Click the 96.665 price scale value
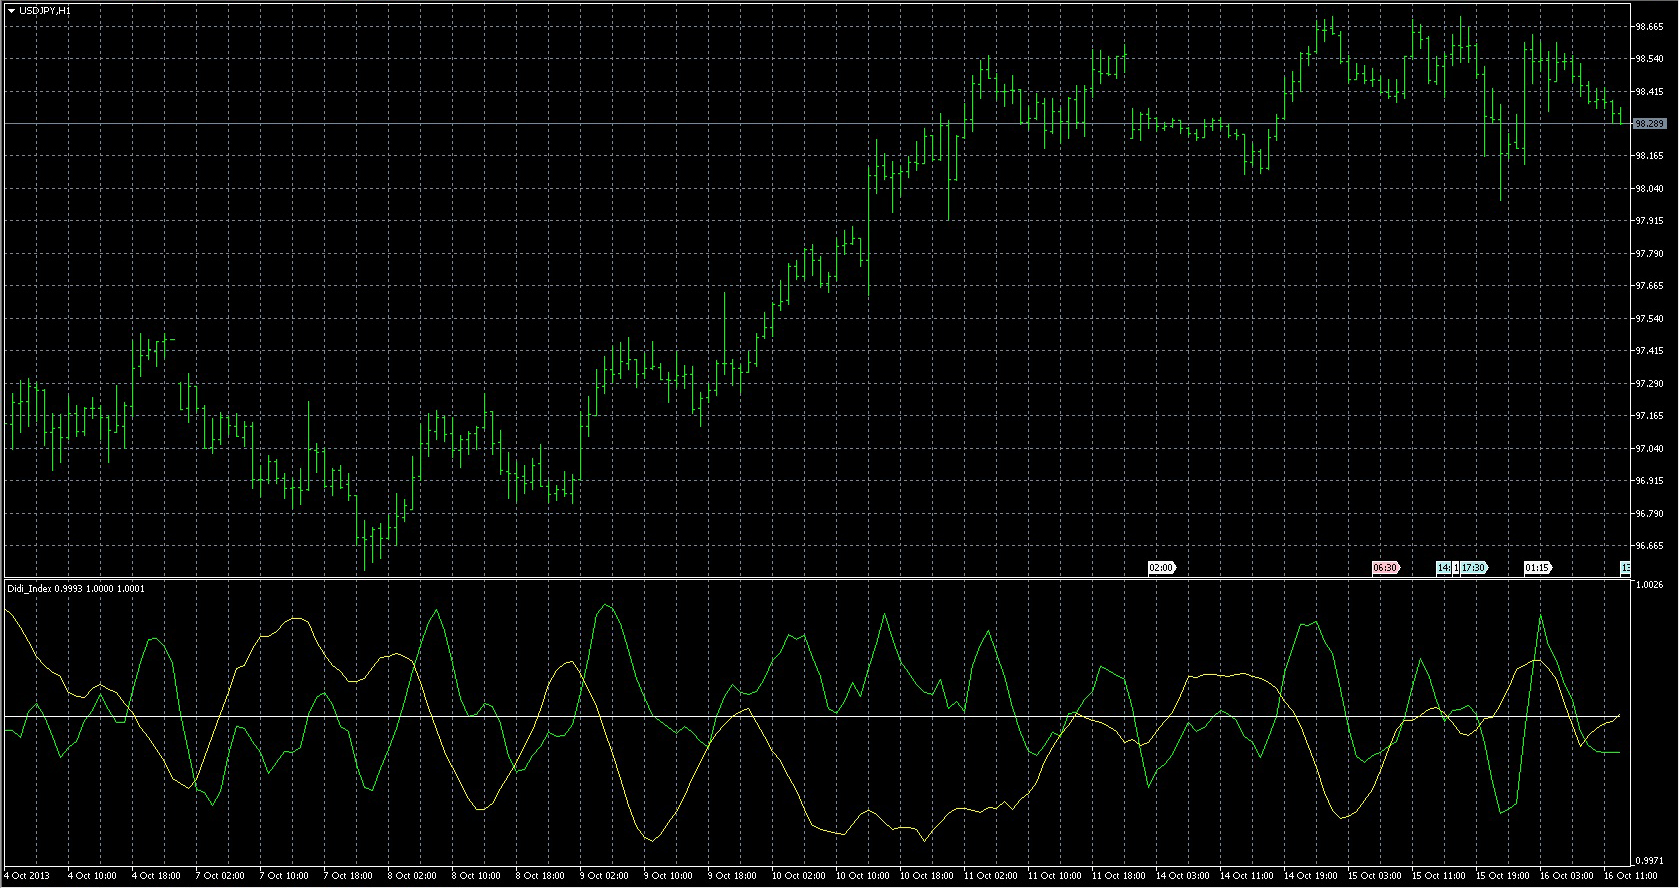Viewport: 1680px width, 888px height. (1649, 546)
